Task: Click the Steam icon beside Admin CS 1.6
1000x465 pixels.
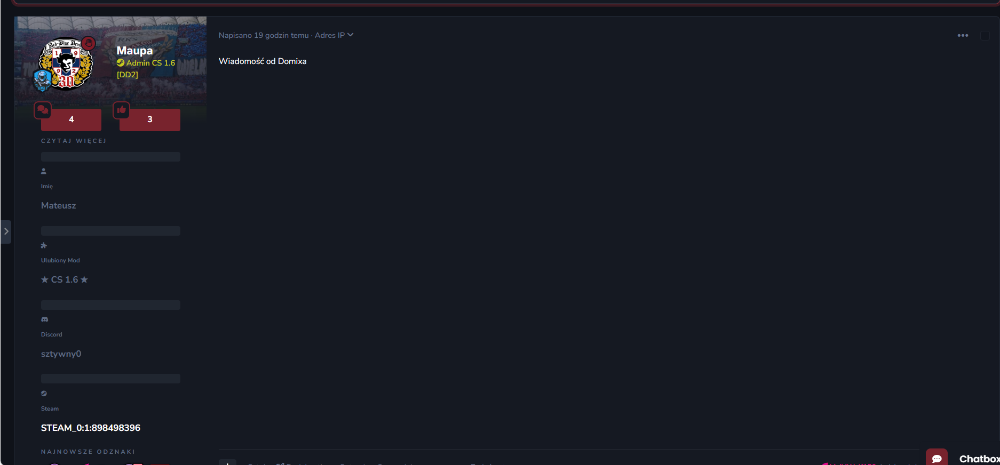Action: 120,63
